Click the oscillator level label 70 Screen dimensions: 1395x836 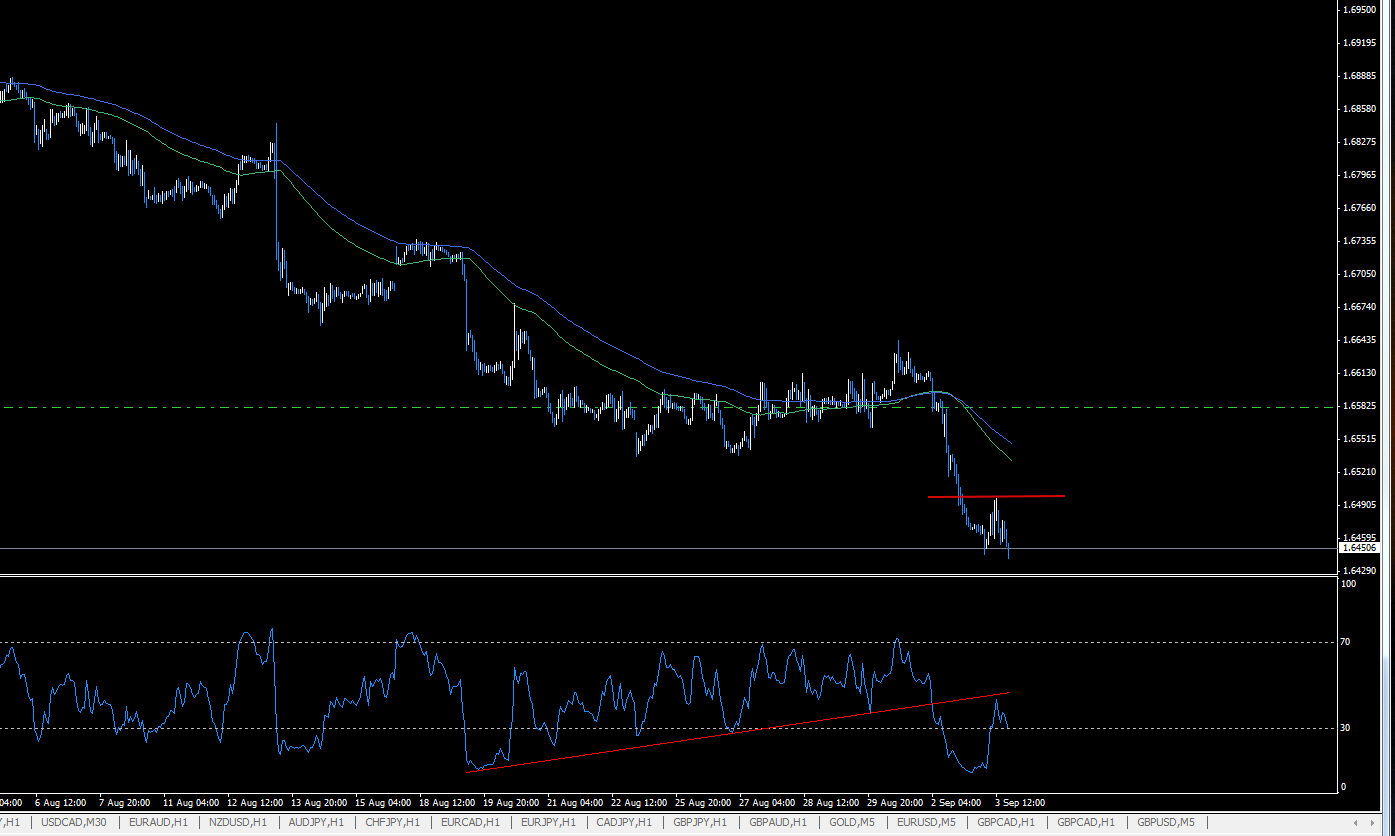pyautogui.click(x=1347, y=642)
